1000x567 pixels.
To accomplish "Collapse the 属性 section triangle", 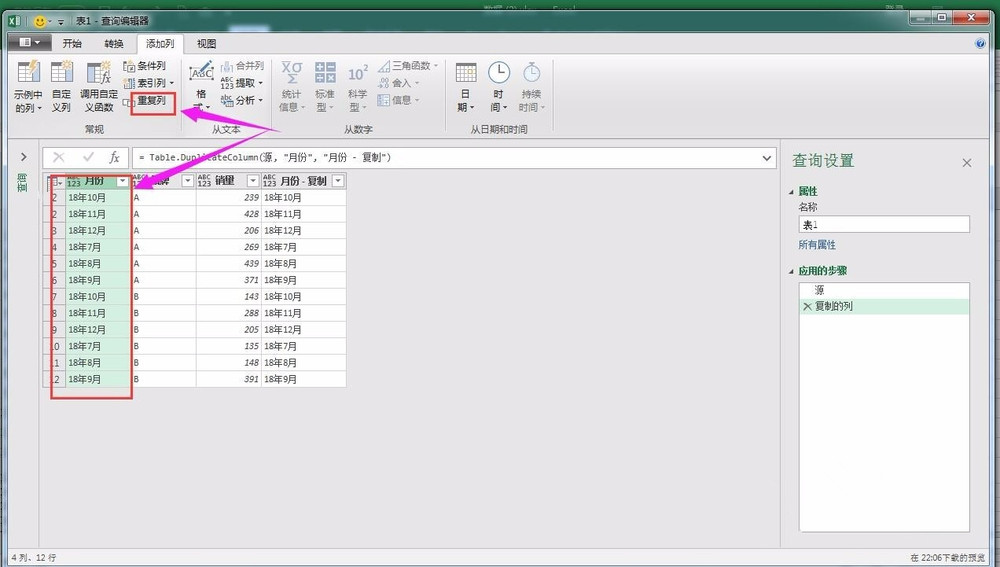I will (x=791, y=191).
